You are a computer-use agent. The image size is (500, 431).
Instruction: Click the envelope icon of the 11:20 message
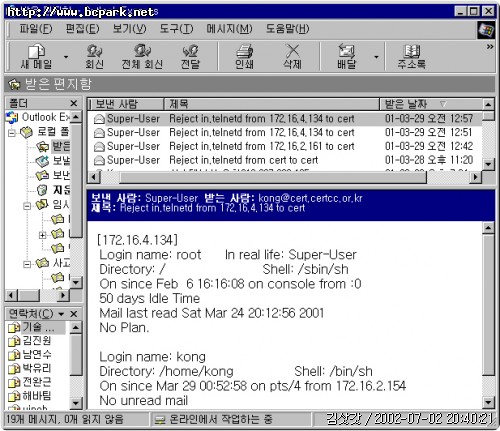[99, 161]
